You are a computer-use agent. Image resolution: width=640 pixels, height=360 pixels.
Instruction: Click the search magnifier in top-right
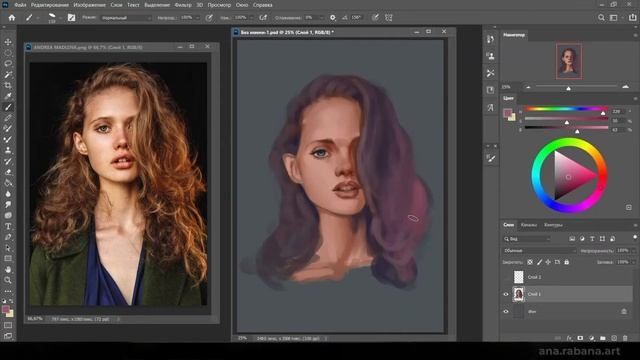tap(601, 18)
